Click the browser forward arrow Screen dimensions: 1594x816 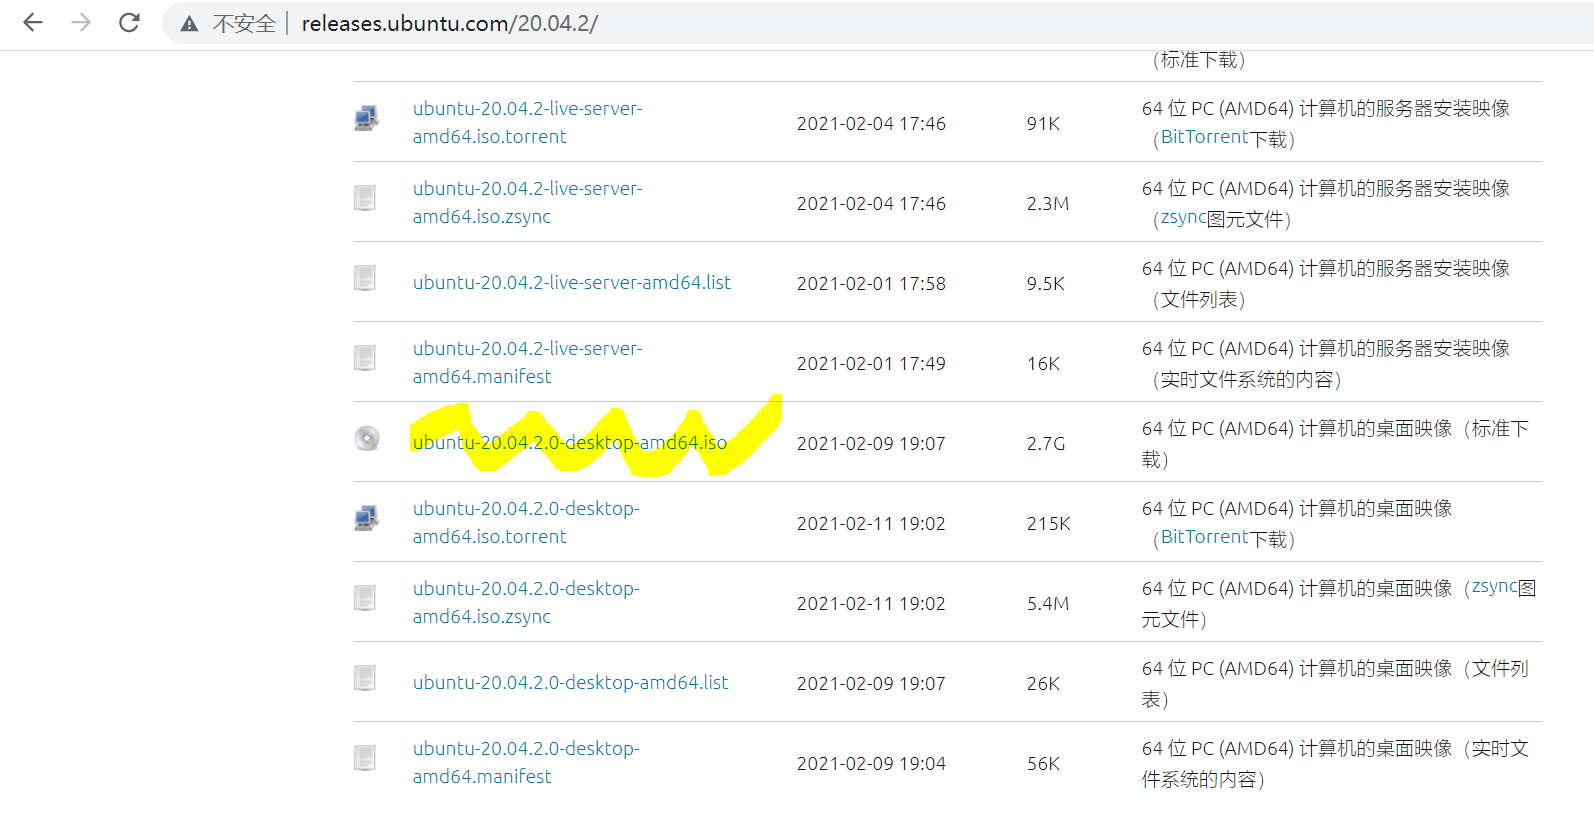coord(81,23)
